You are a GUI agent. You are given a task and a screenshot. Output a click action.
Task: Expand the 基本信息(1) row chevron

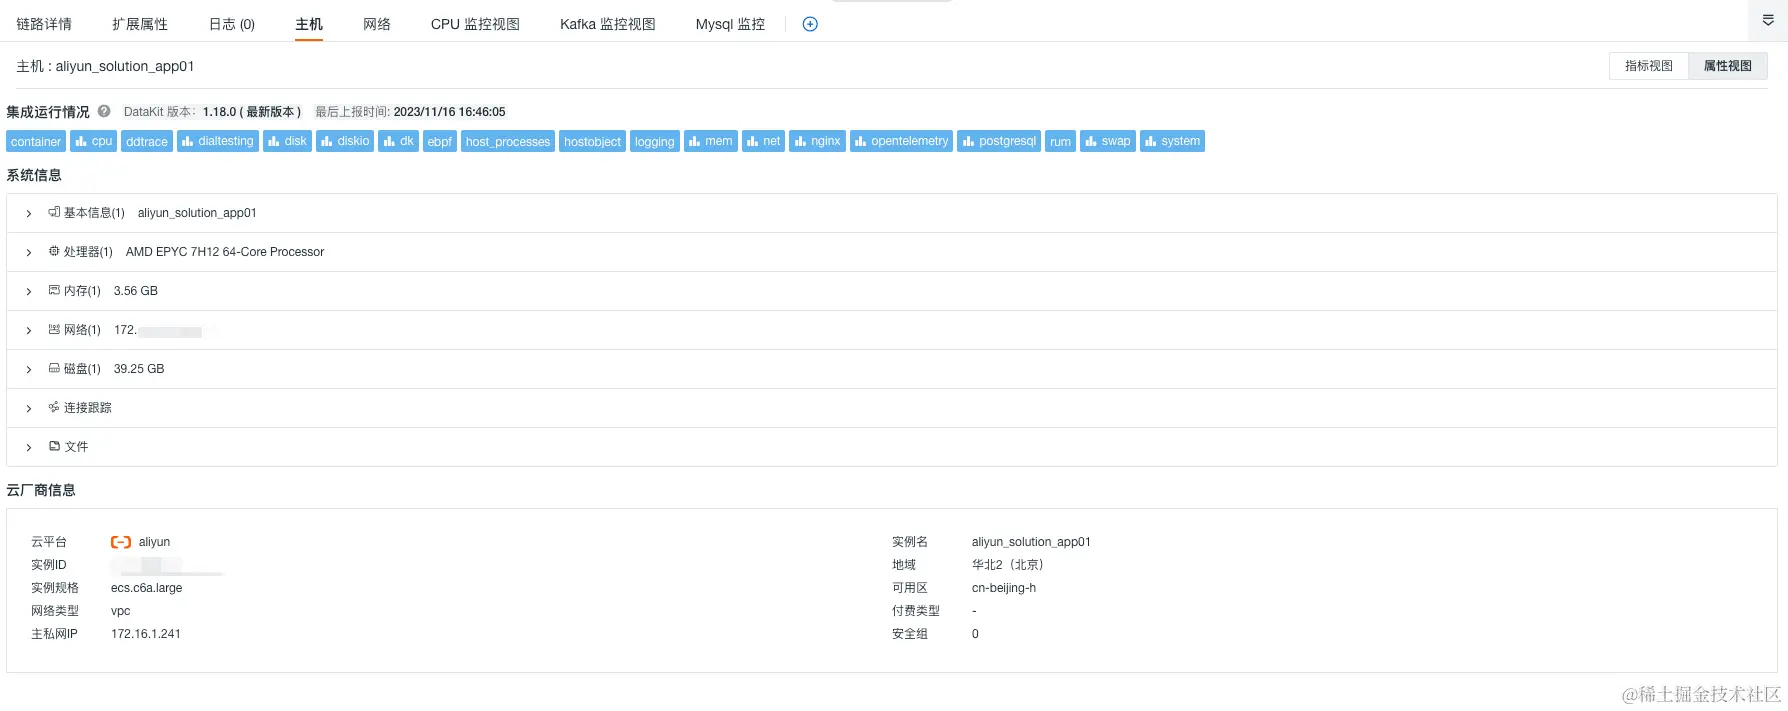pyautogui.click(x=28, y=213)
